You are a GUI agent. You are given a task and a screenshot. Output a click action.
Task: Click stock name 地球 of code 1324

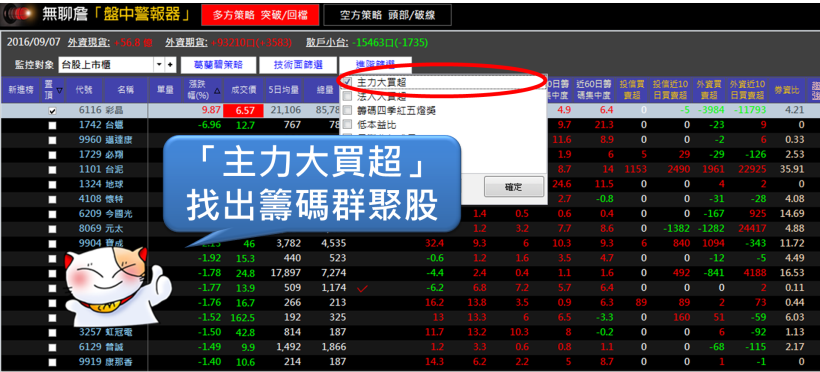[113, 184]
